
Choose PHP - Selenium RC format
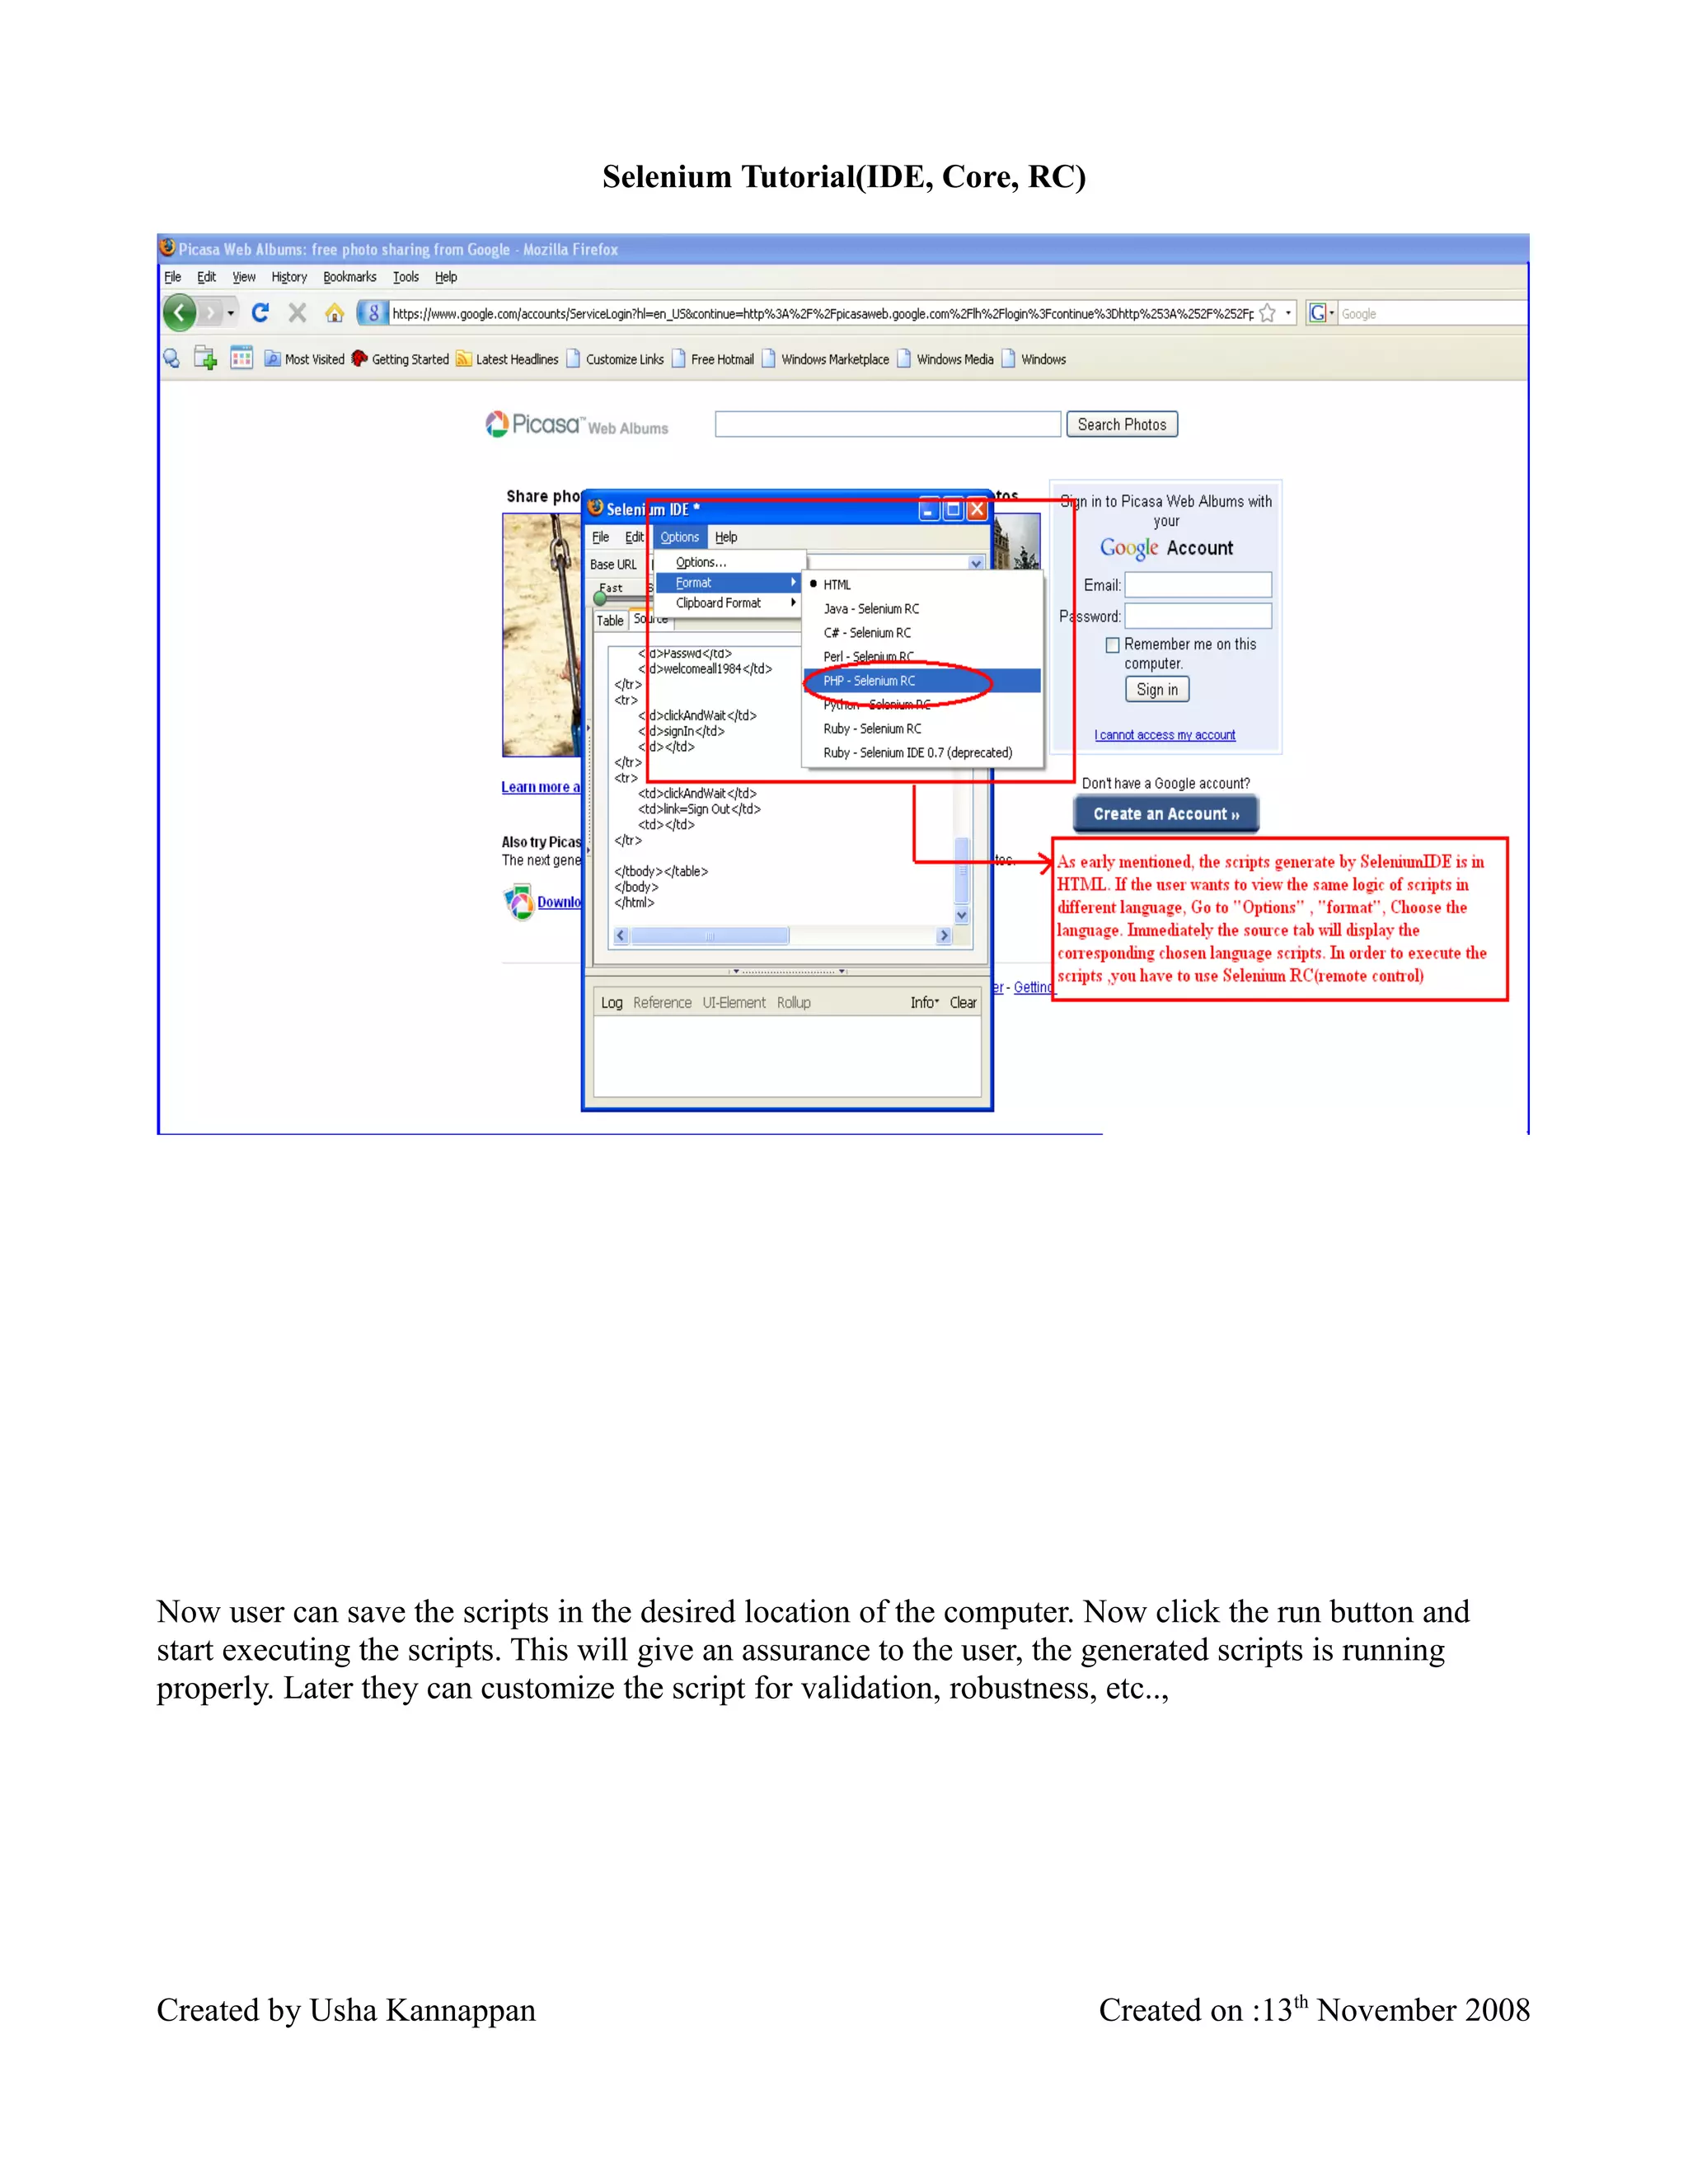pos(869,681)
